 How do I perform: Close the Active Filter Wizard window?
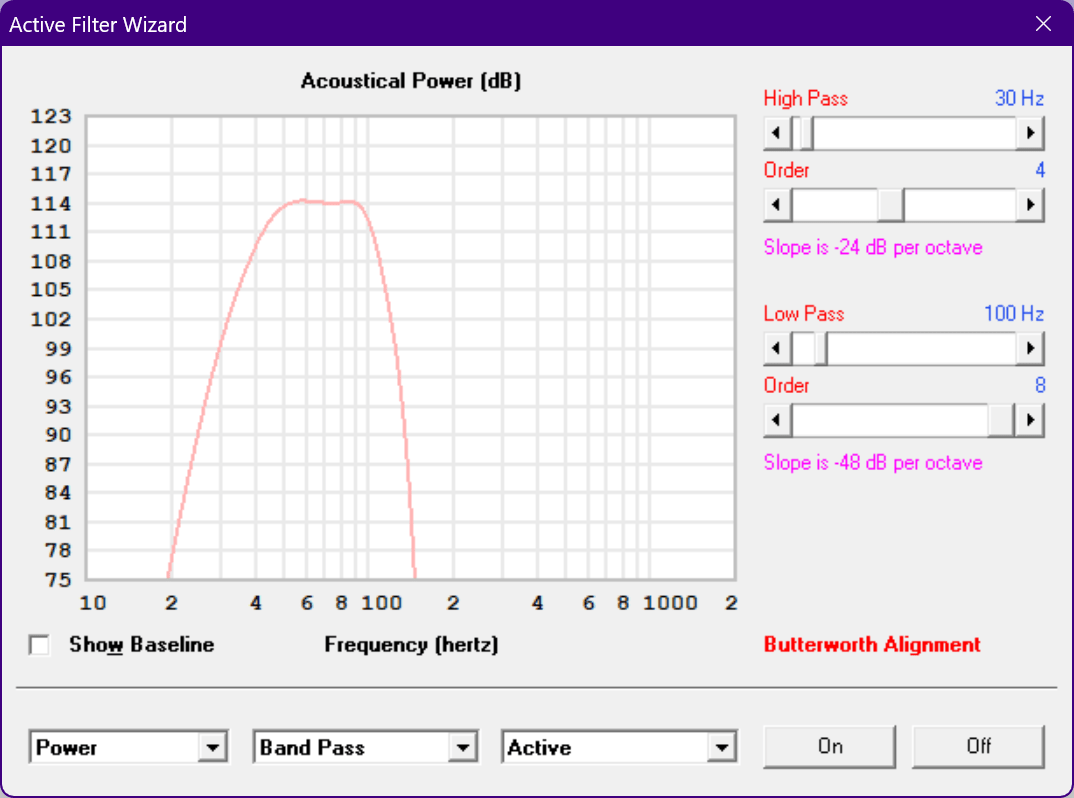coord(1043,24)
